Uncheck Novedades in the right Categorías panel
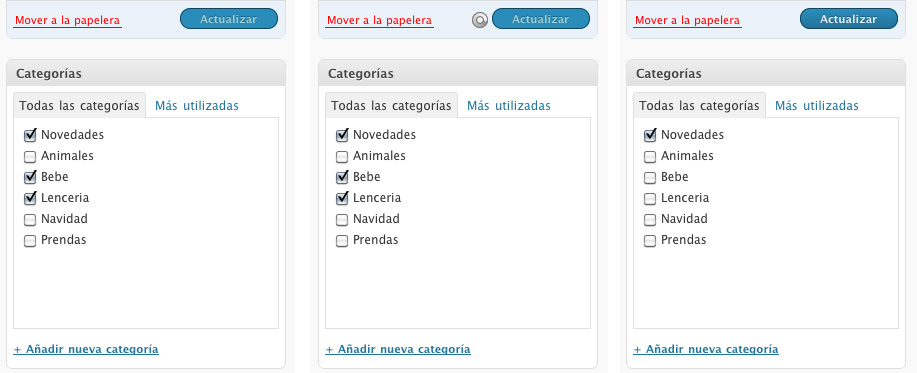Screen dimensions: 917x373 click(650, 136)
